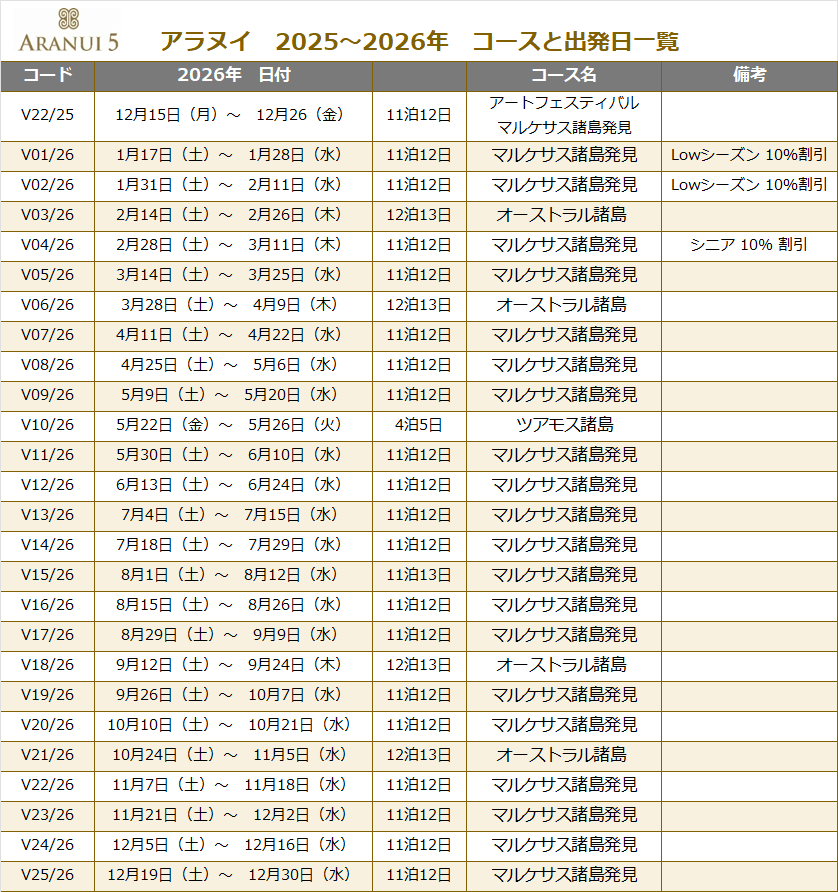
Task: Select the V22/25 code cell
Action: [47, 115]
